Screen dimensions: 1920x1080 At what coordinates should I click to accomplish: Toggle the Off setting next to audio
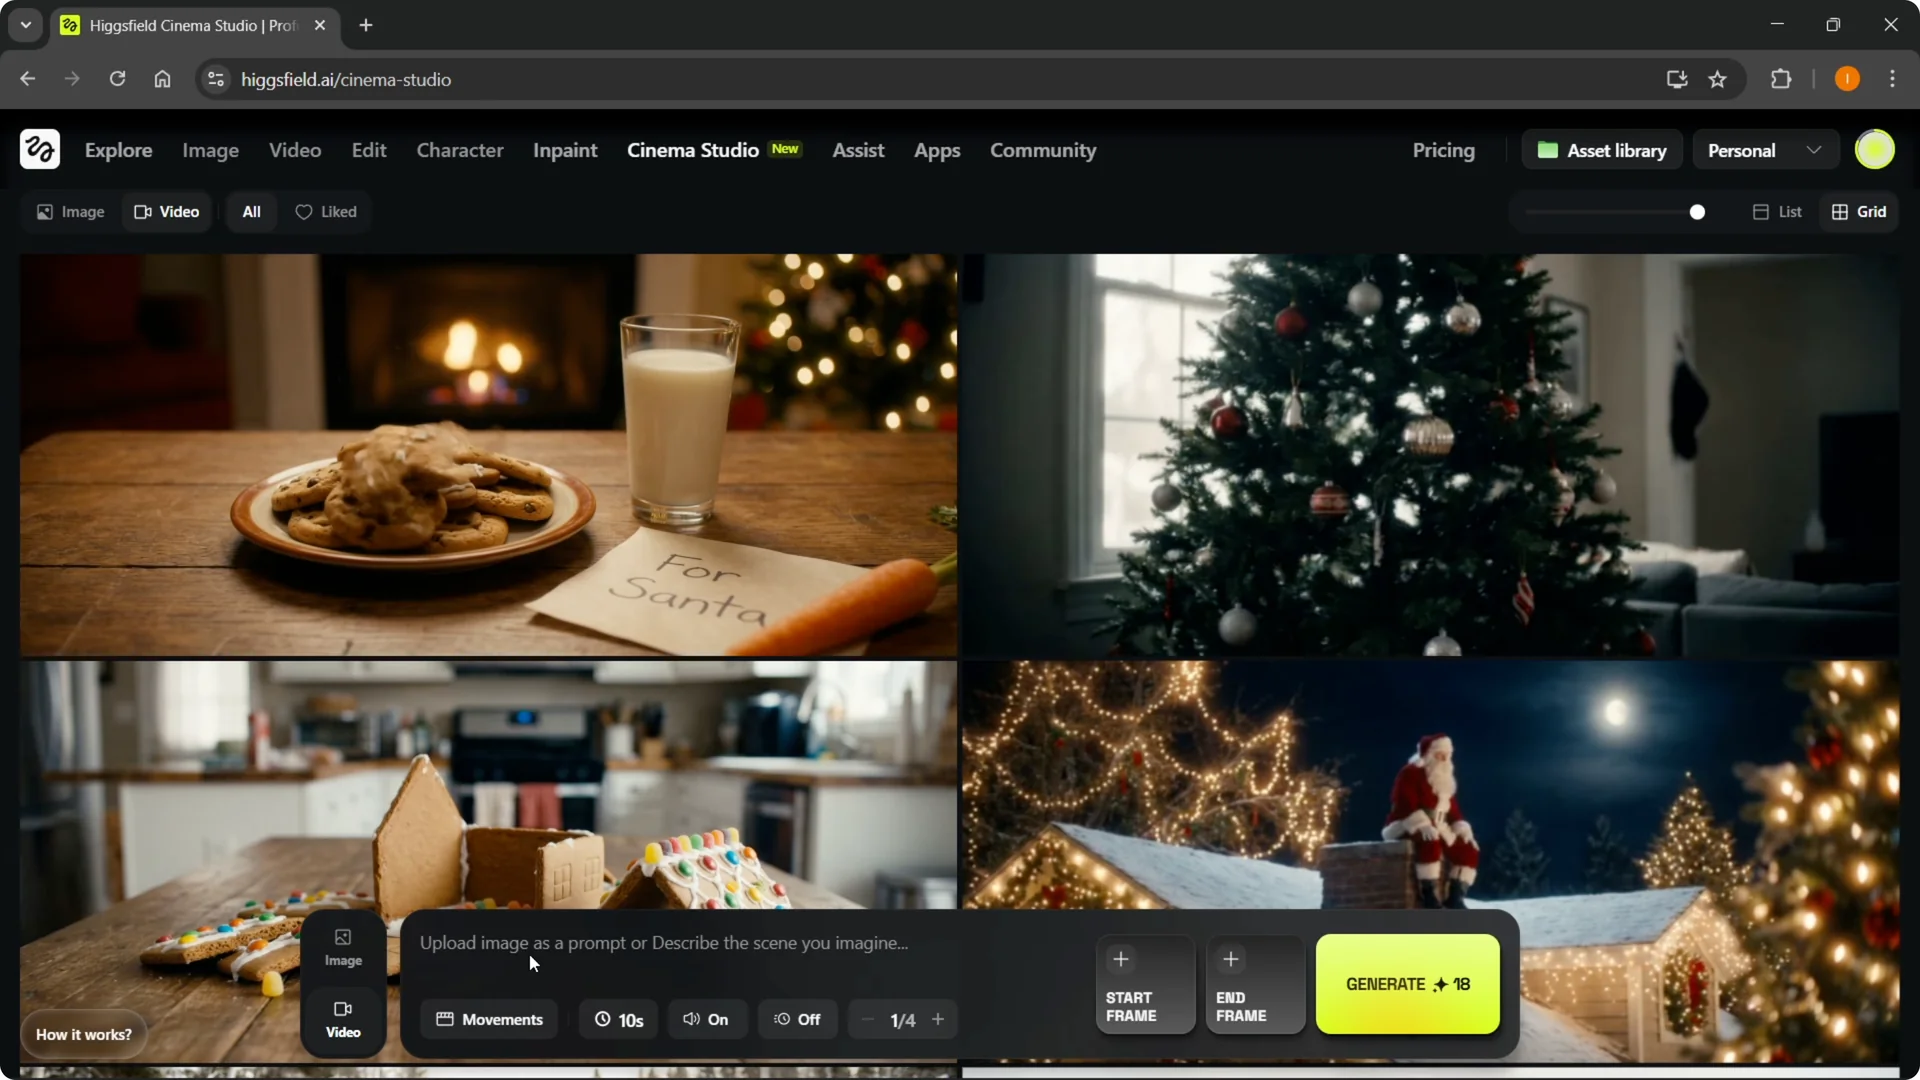click(797, 1019)
